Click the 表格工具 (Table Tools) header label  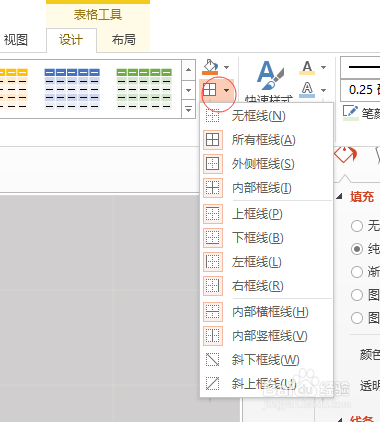pyautogui.click(x=98, y=15)
